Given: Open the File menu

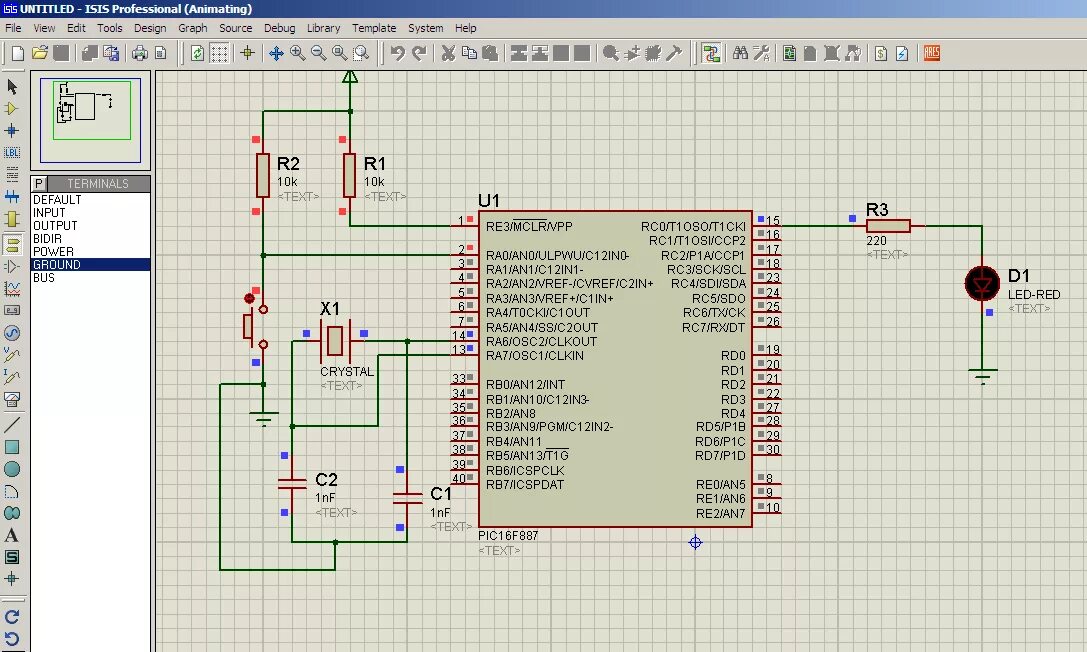Looking at the screenshot, I should [x=13, y=28].
